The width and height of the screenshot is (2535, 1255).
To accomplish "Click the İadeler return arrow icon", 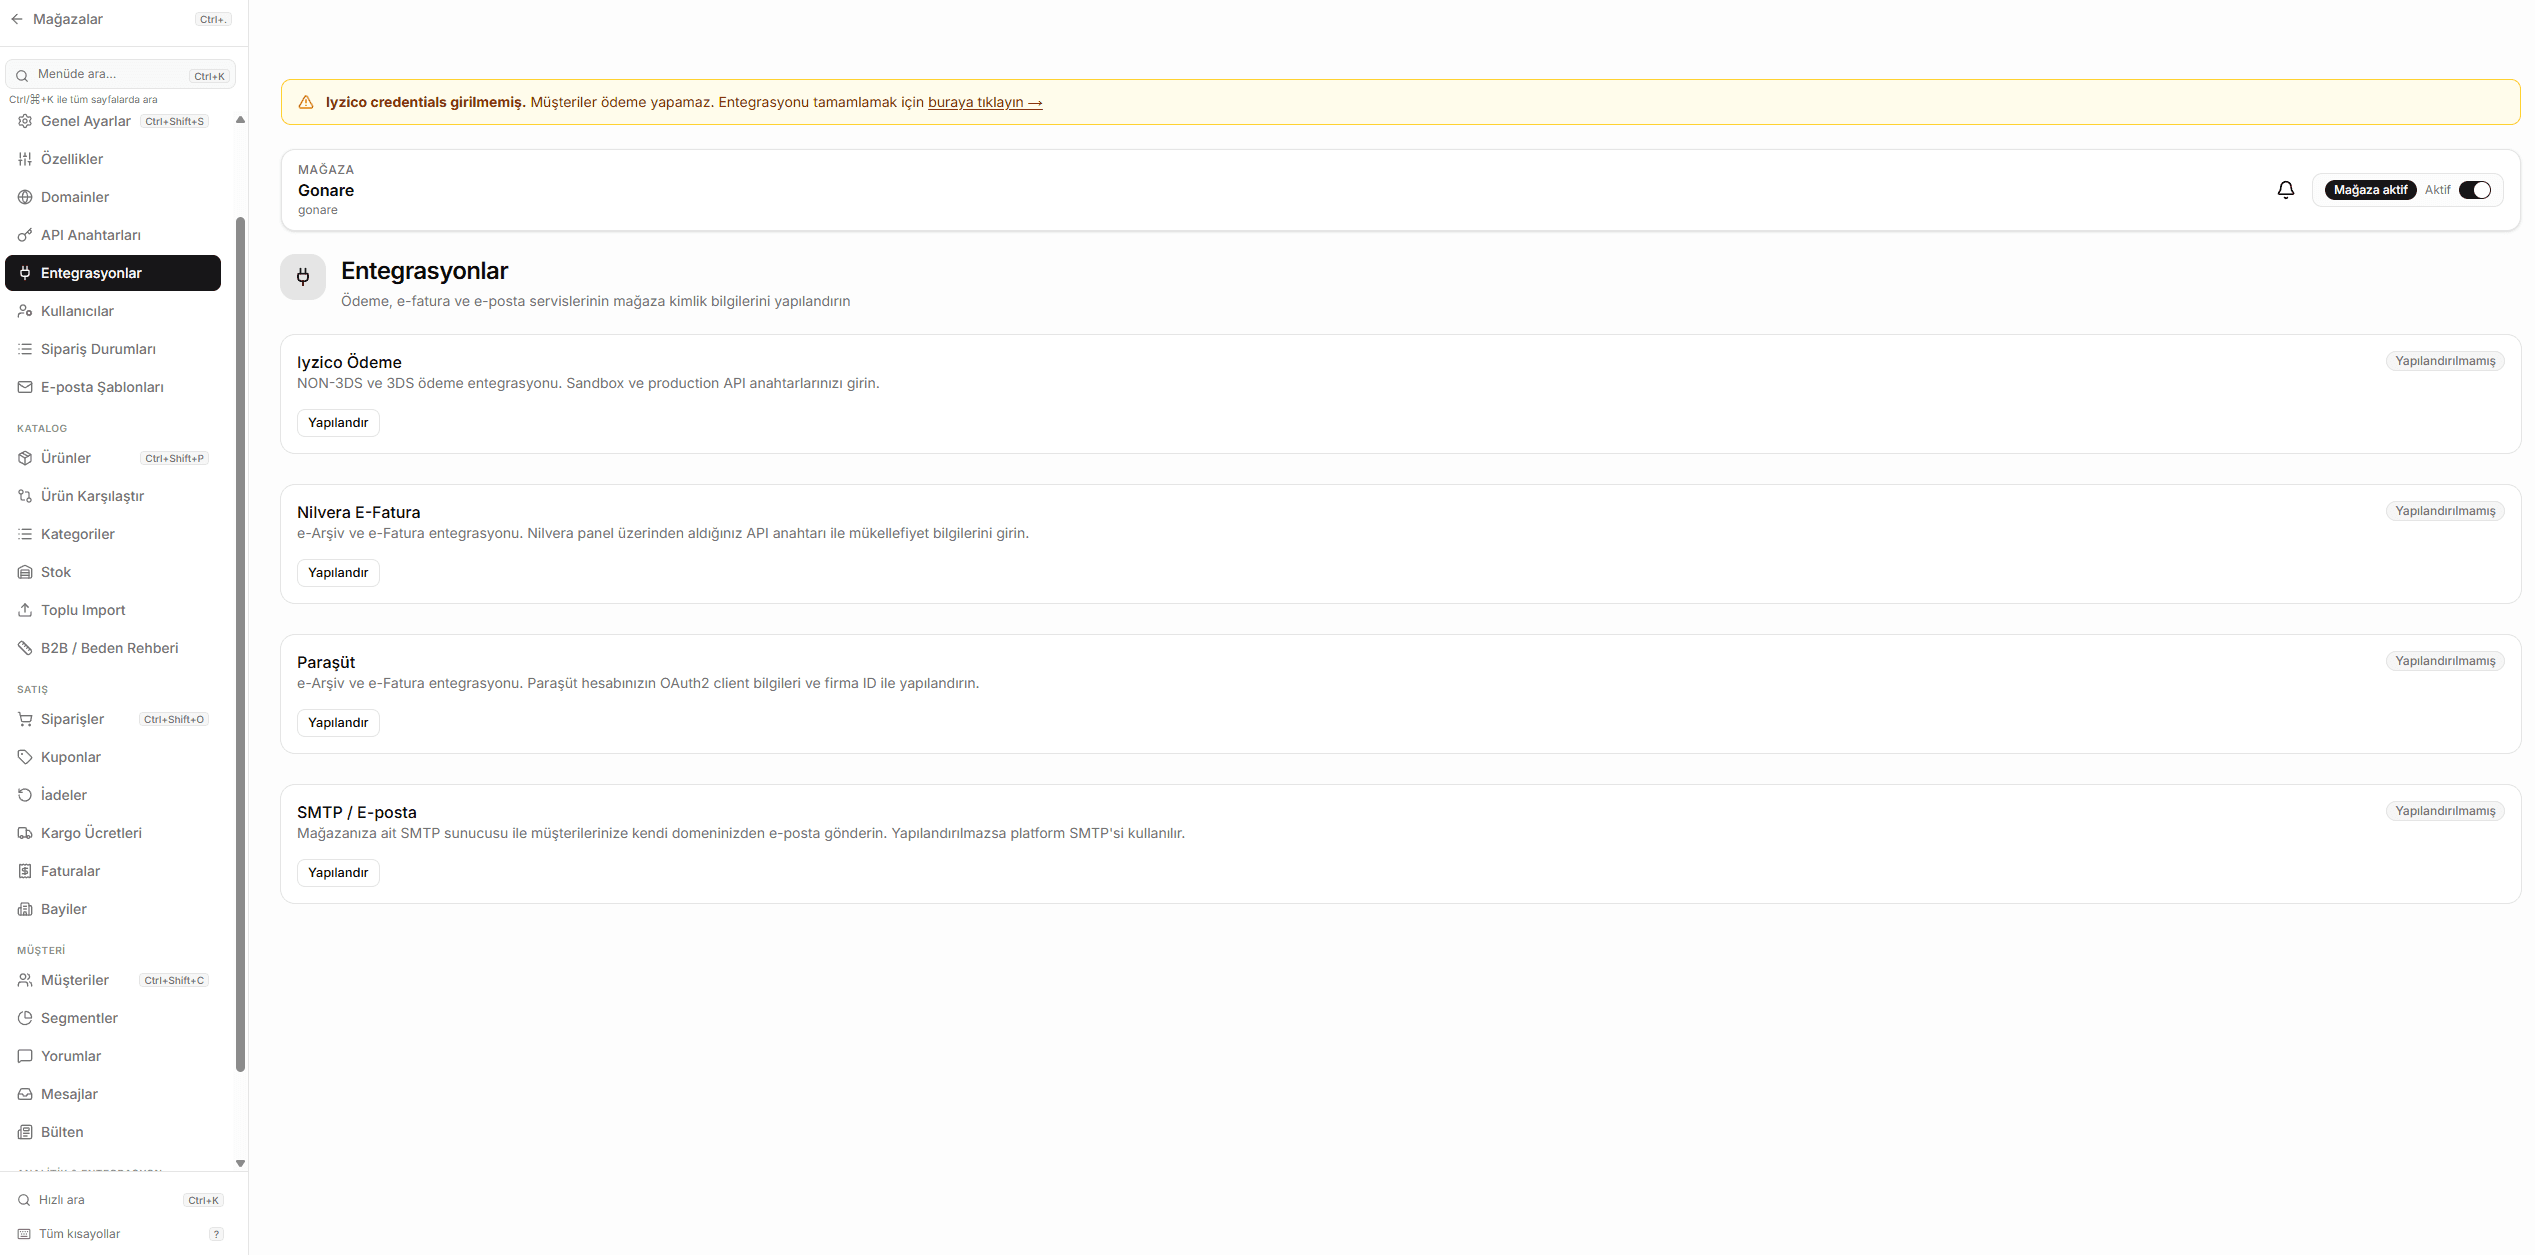I will coord(25,795).
